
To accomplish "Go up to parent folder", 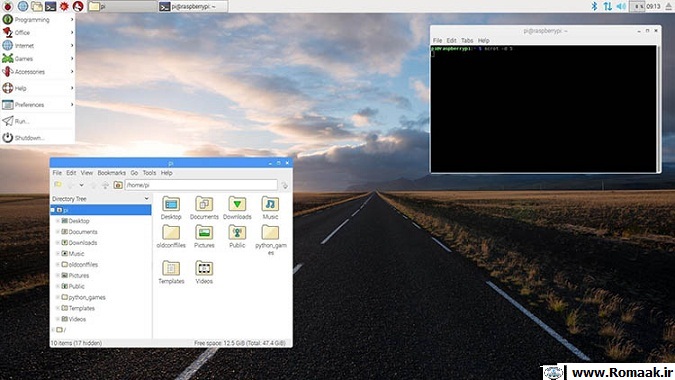I will (x=105, y=185).
